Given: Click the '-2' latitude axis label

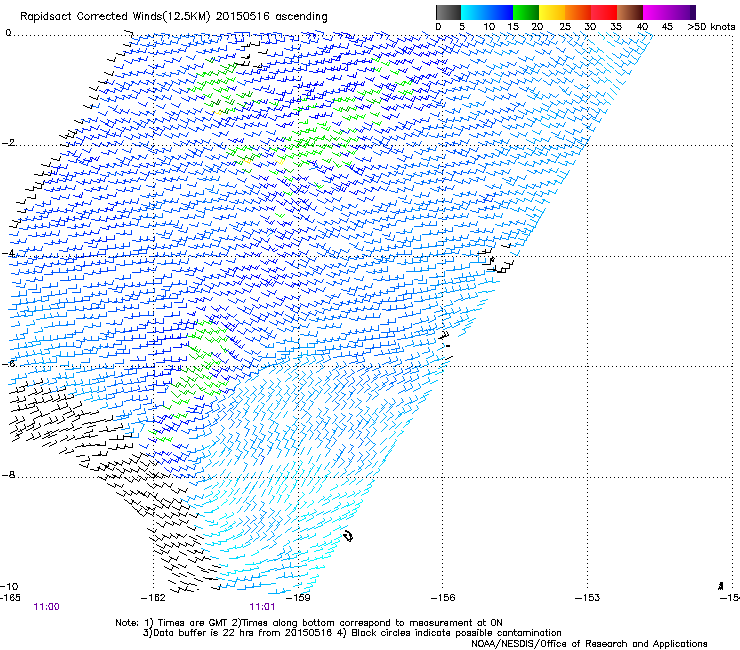Looking at the screenshot, I should click(9, 143).
